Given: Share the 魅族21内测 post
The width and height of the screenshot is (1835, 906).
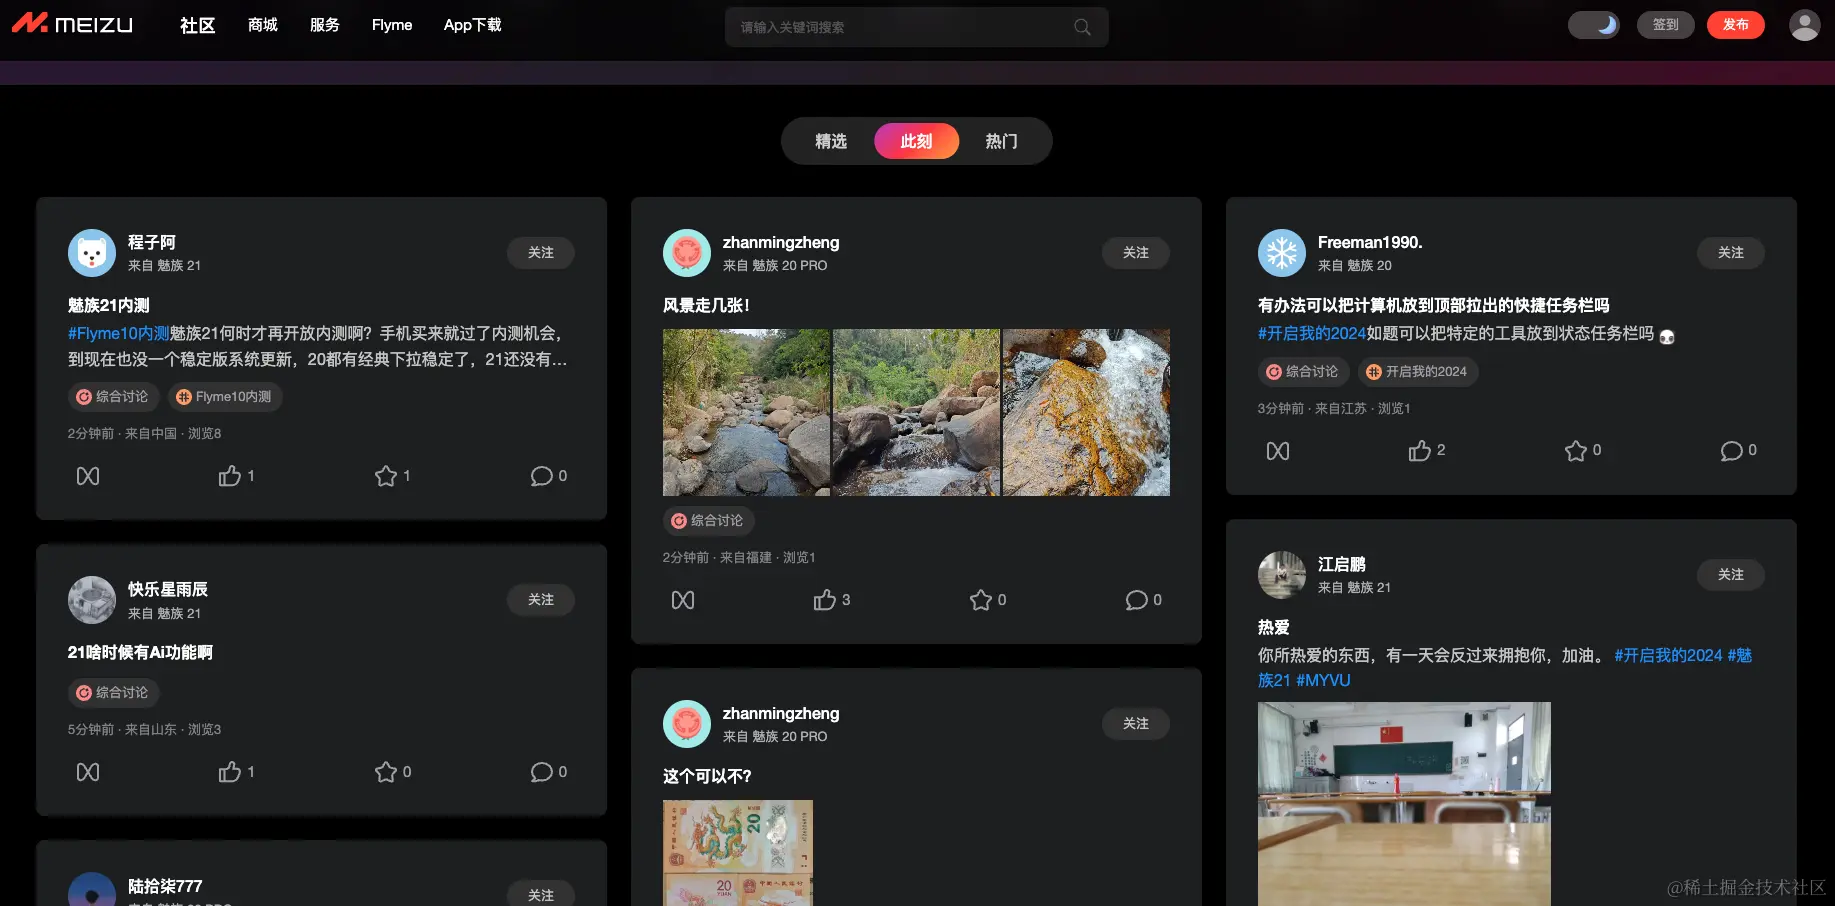Looking at the screenshot, I should 88,476.
